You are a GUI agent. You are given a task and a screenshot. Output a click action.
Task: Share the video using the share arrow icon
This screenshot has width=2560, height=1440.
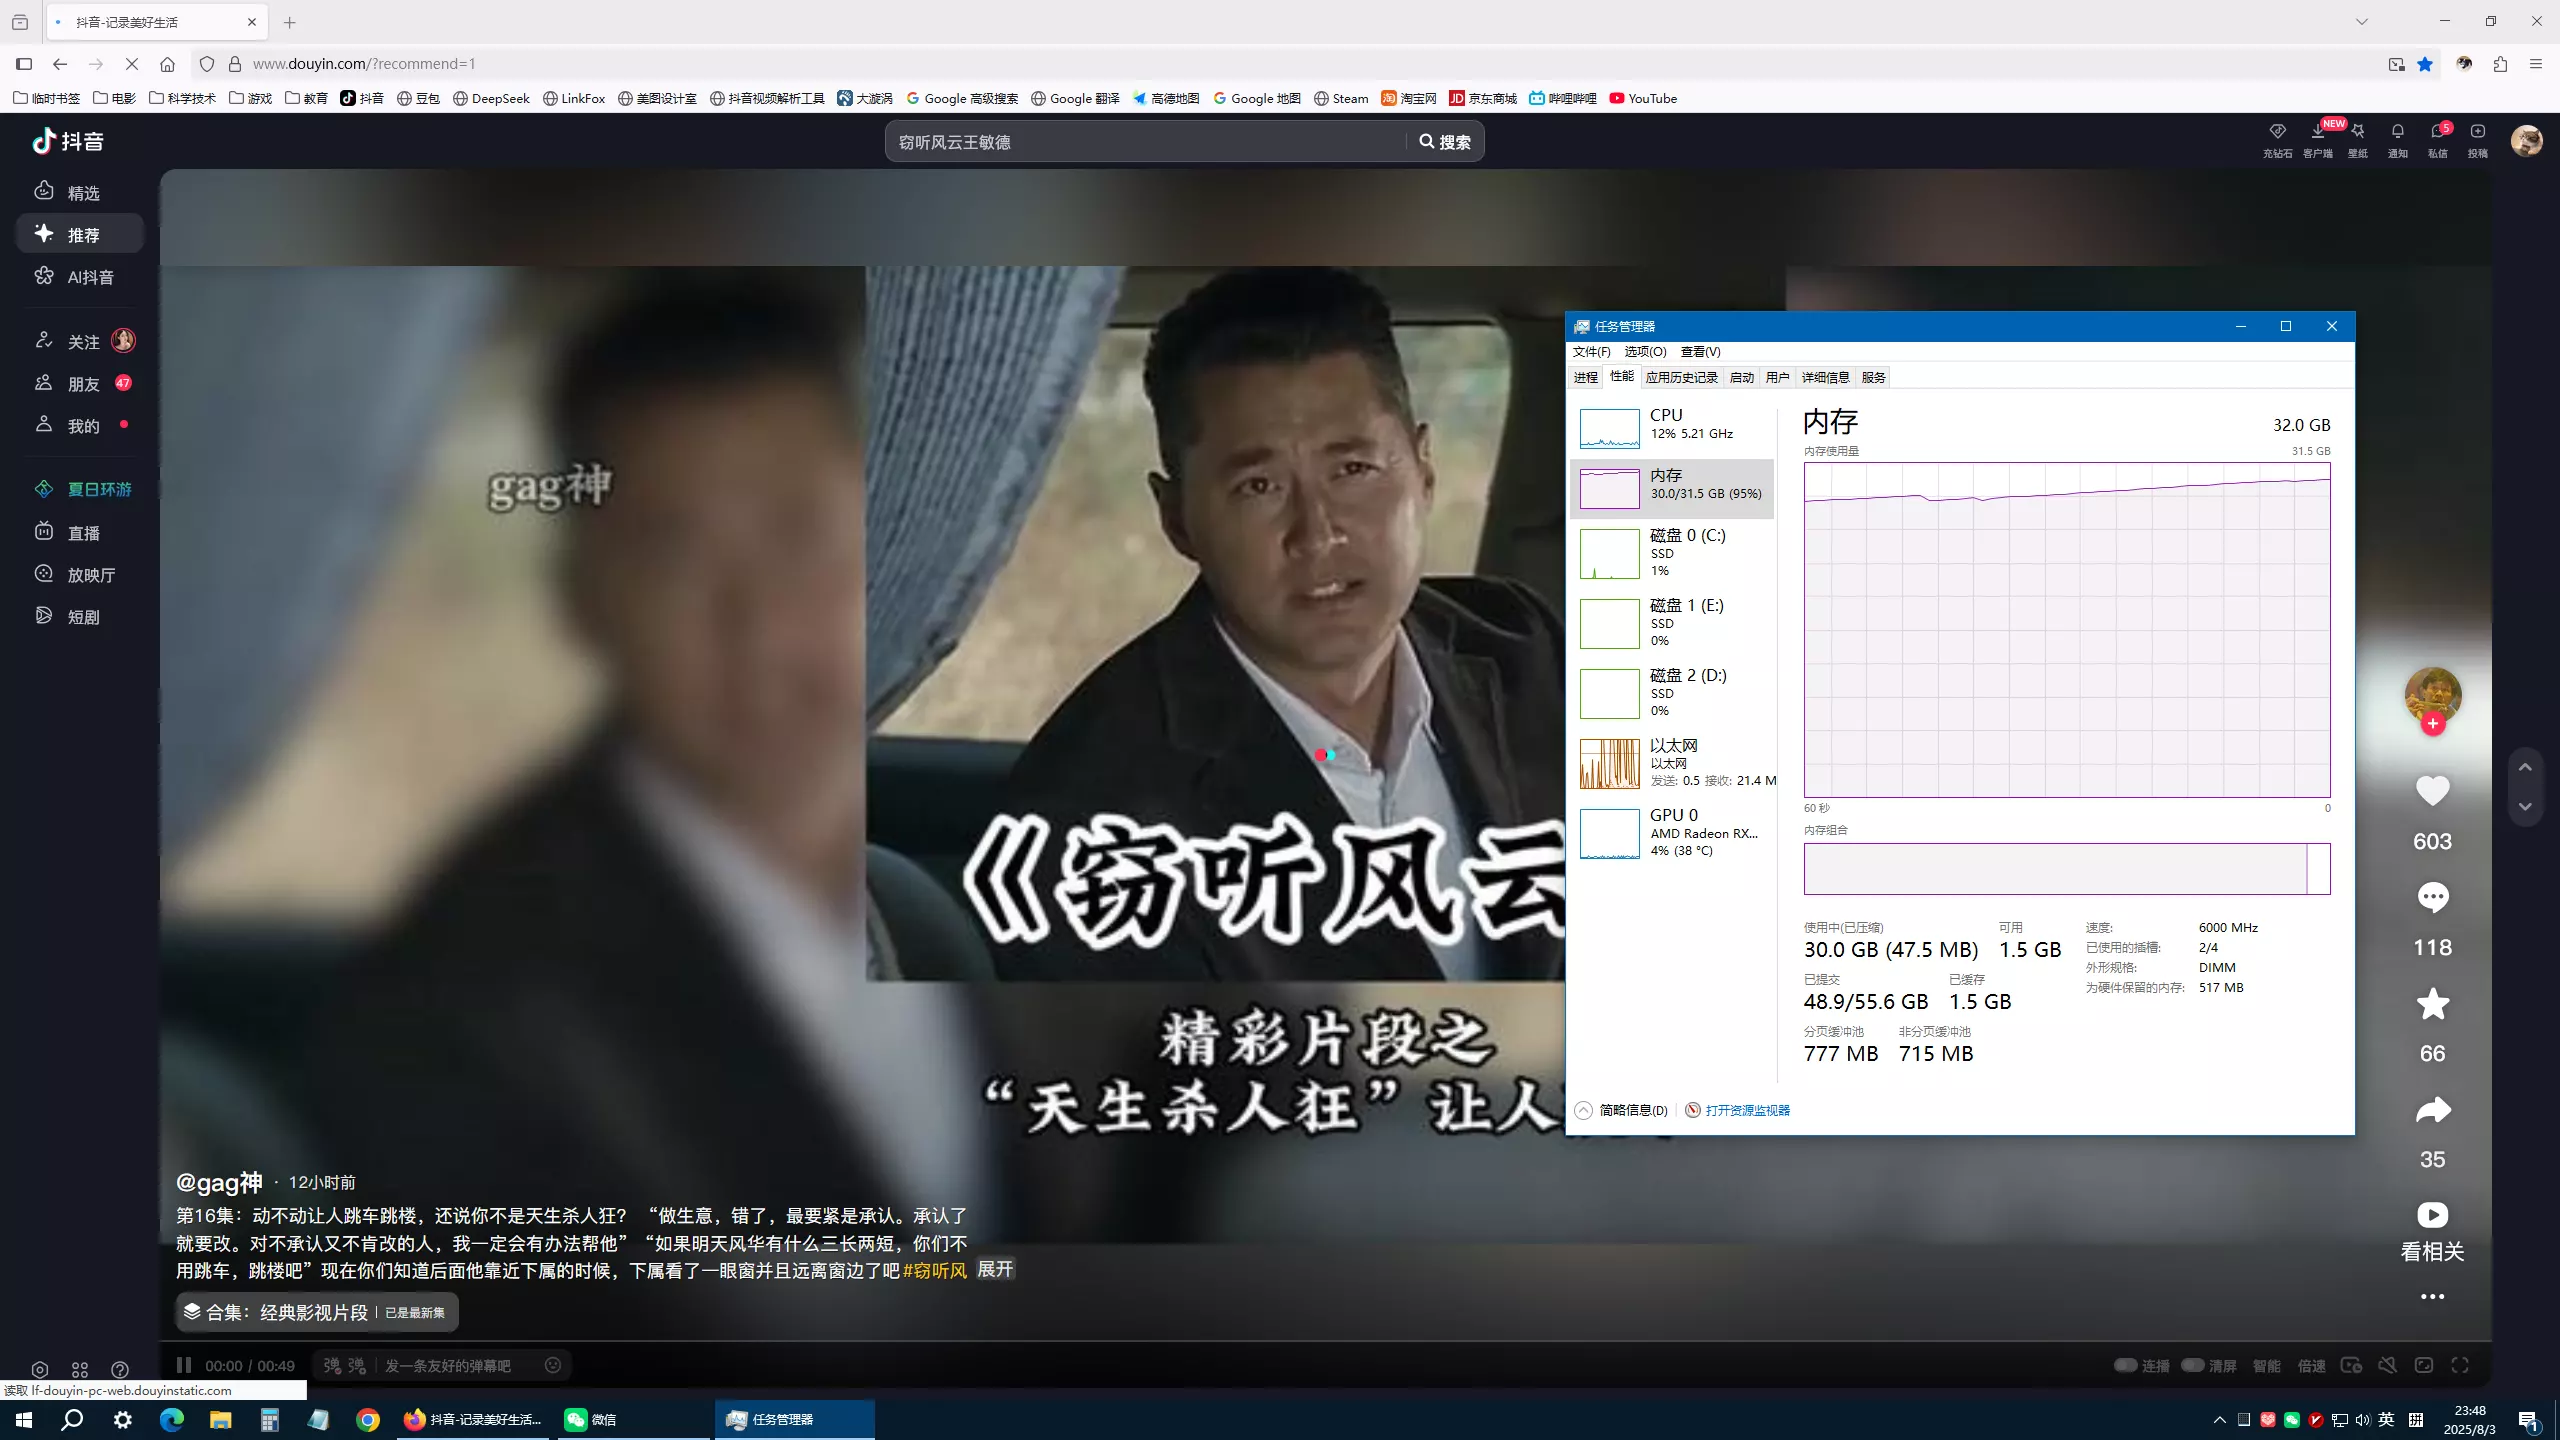coord(2432,1110)
